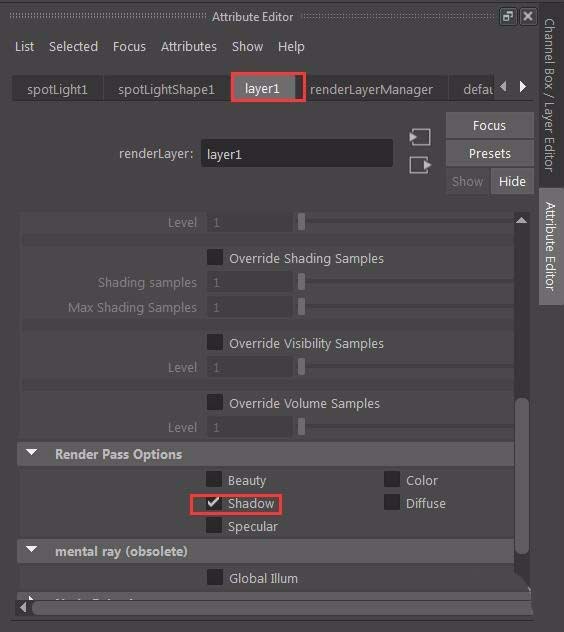Float the Attribute Editor panel
The height and width of the screenshot is (632, 564).
508,17
